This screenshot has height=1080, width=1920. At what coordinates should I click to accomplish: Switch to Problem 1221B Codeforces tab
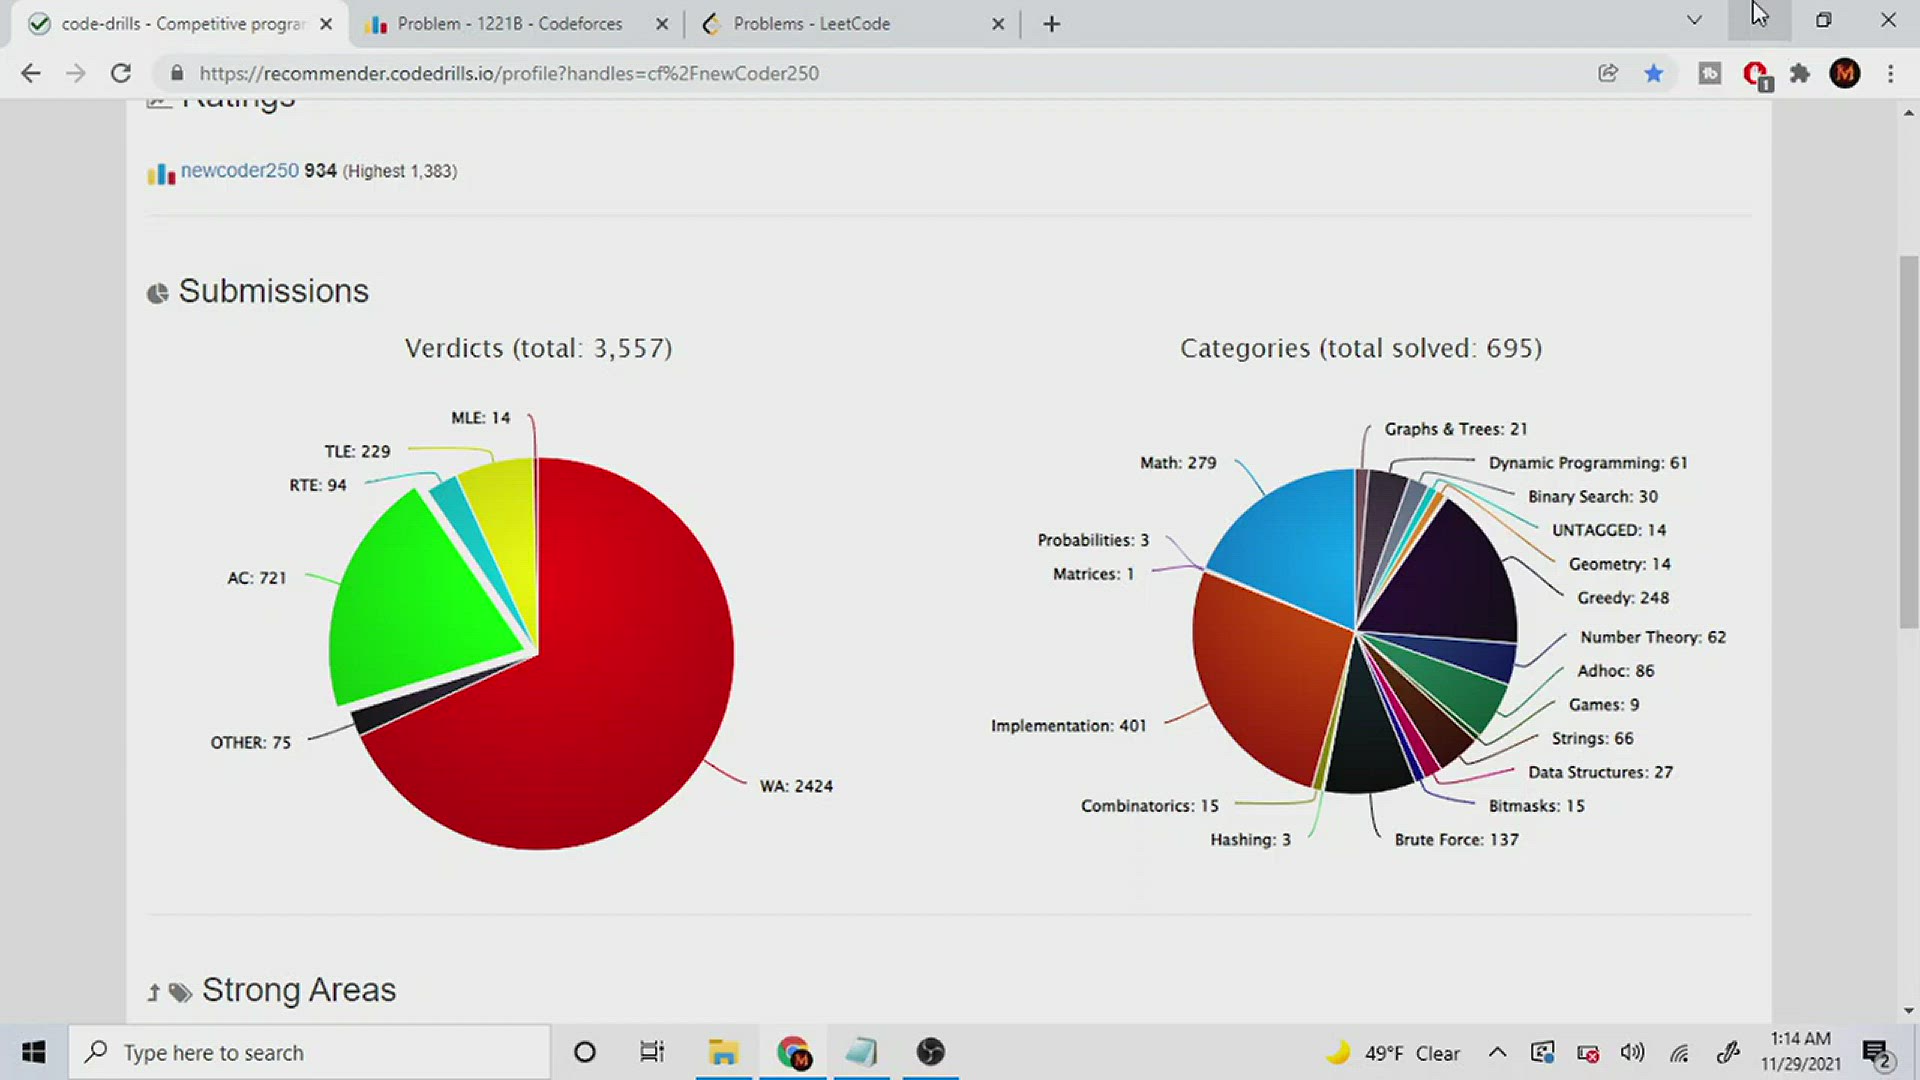point(510,24)
